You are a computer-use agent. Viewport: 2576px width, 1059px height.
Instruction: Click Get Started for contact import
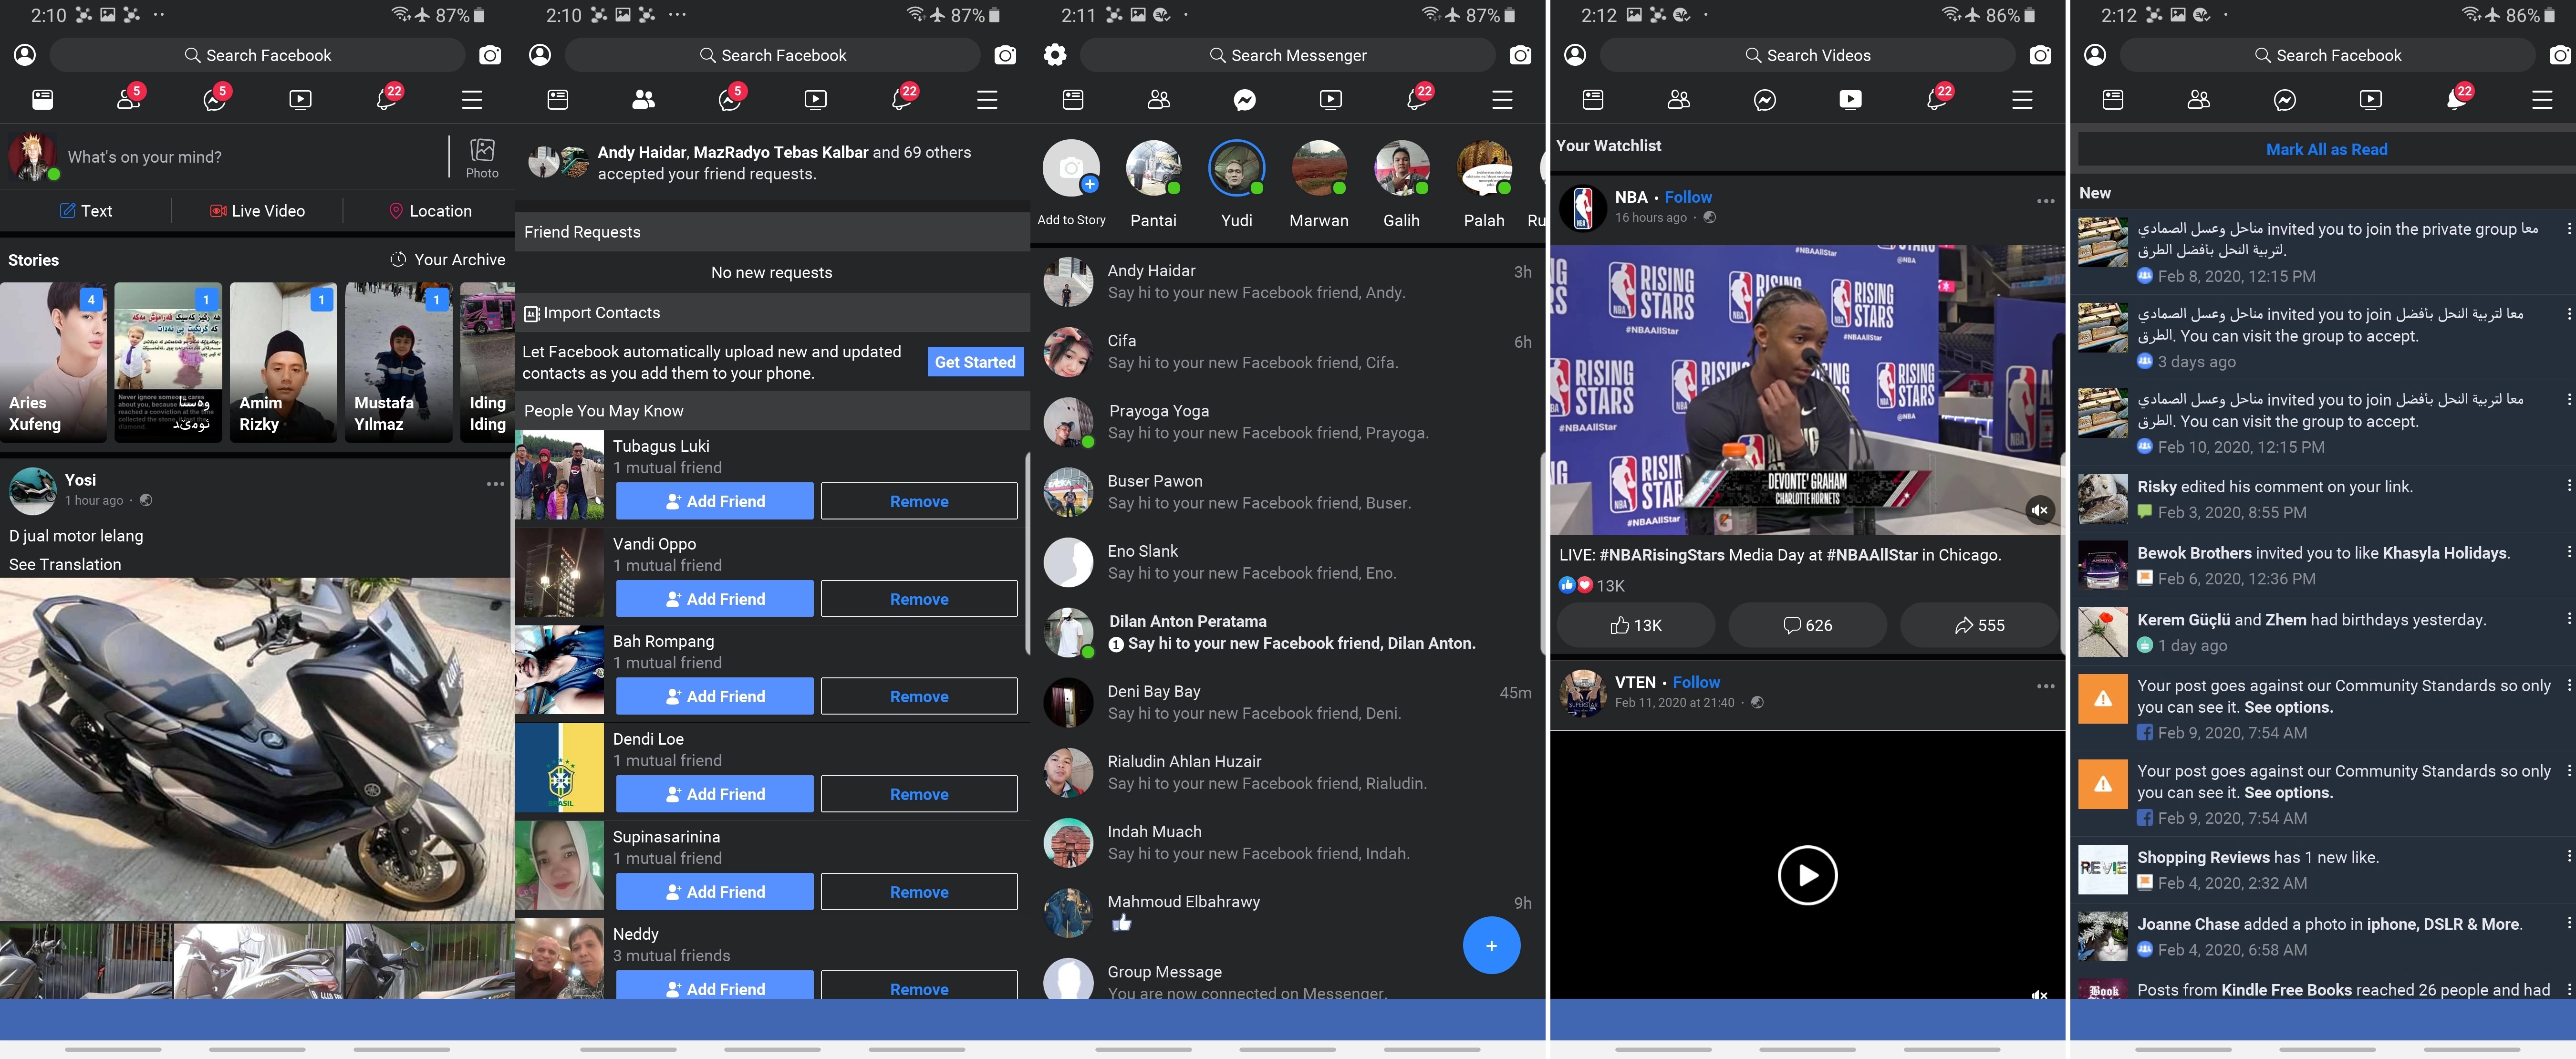pos(975,362)
